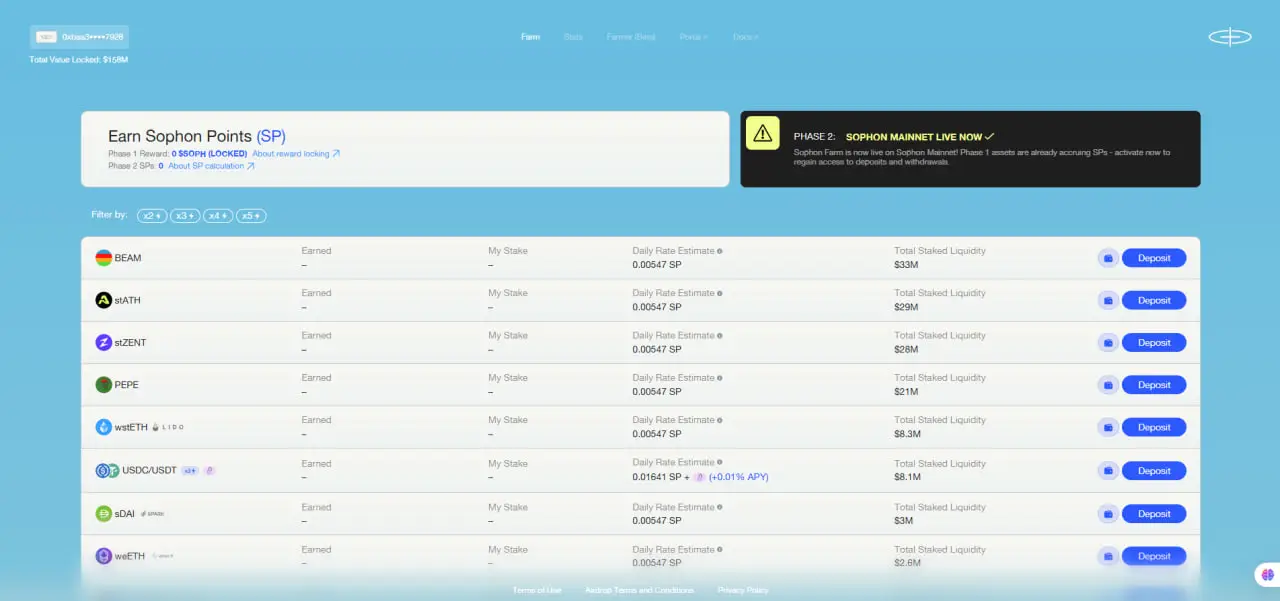Deposit into the USDC/USDT pool
Image resolution: width=1280 pixels, height=601 pixels.
click(1154, 470)
